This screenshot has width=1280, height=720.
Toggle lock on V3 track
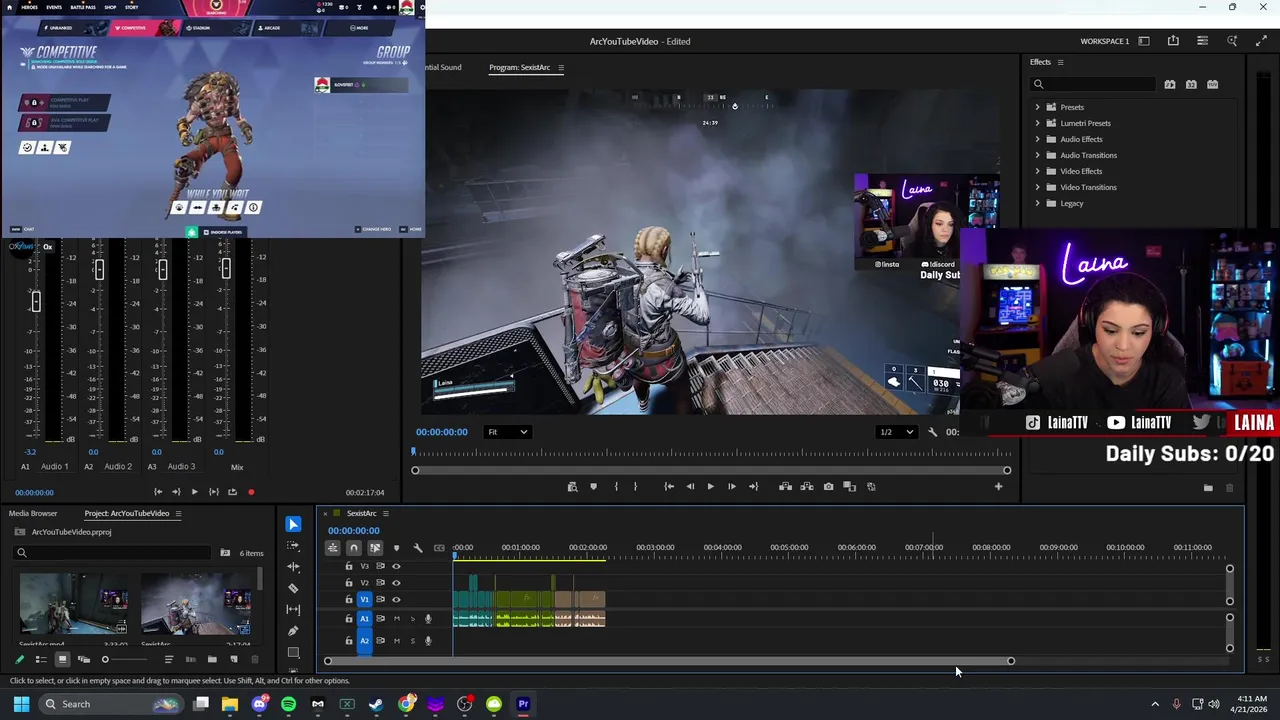click(x=349, y=566)
